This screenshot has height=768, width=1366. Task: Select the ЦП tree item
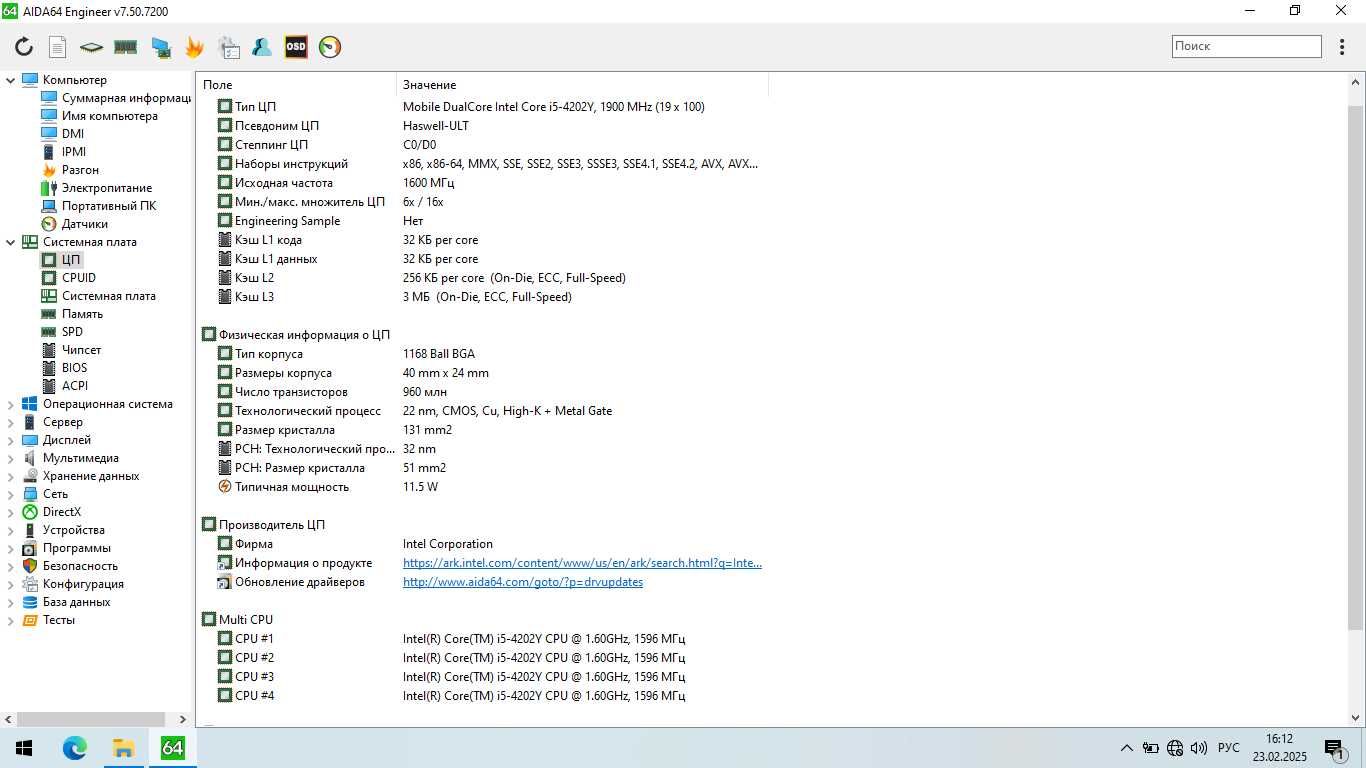[x=61, y=260]
